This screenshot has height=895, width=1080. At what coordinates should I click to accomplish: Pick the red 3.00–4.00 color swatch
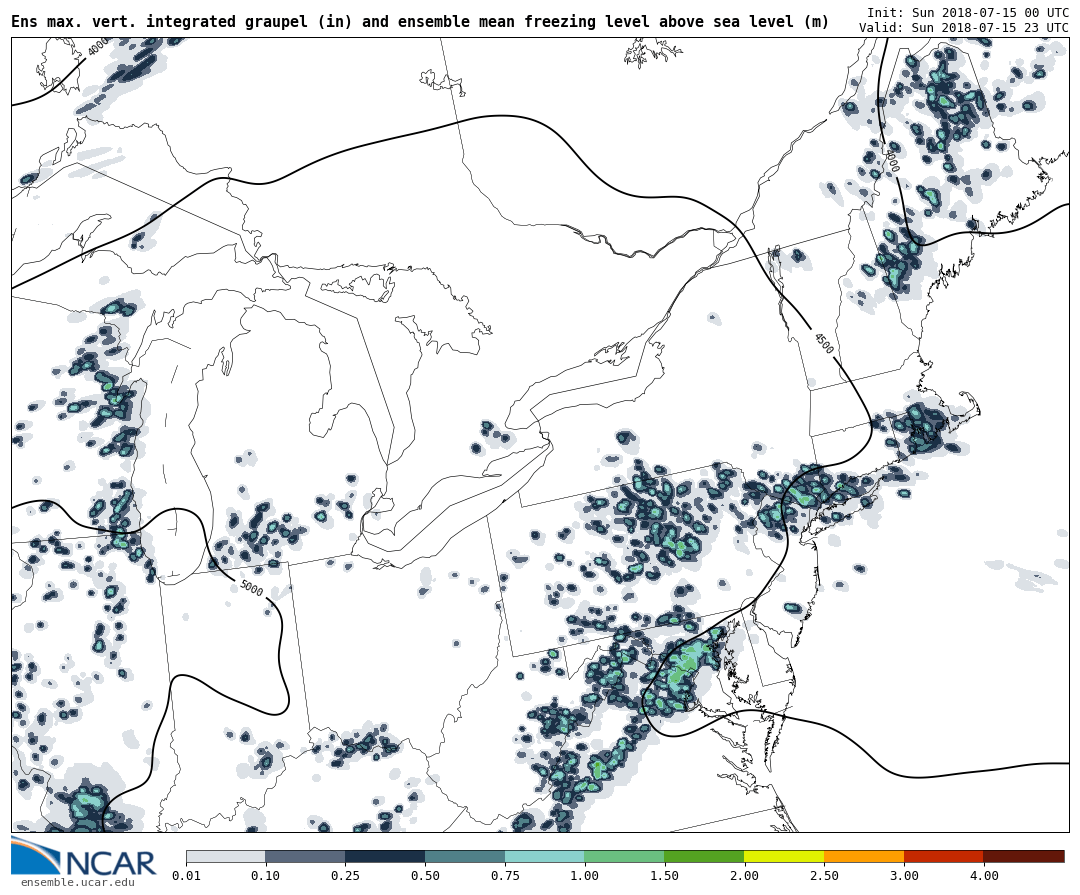(943, 857)
